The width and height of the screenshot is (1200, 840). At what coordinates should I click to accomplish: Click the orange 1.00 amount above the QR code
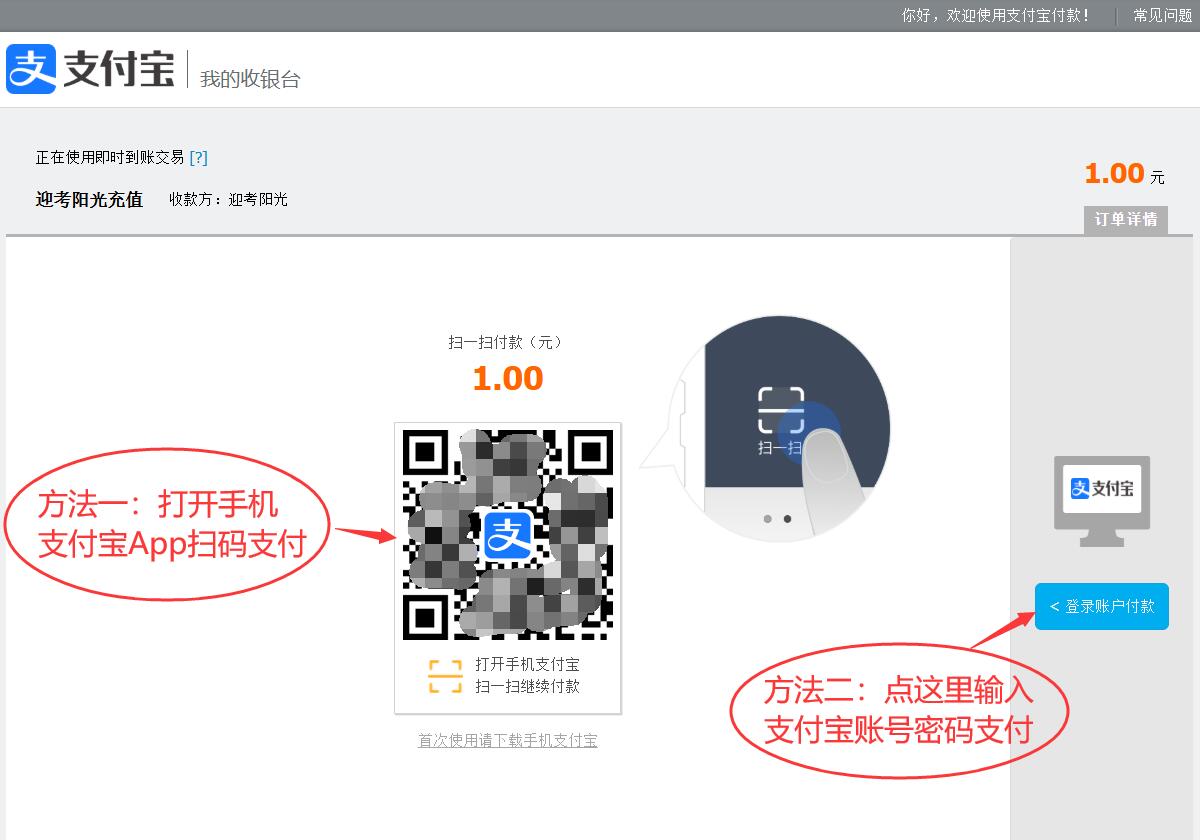(x=508, y=378)
